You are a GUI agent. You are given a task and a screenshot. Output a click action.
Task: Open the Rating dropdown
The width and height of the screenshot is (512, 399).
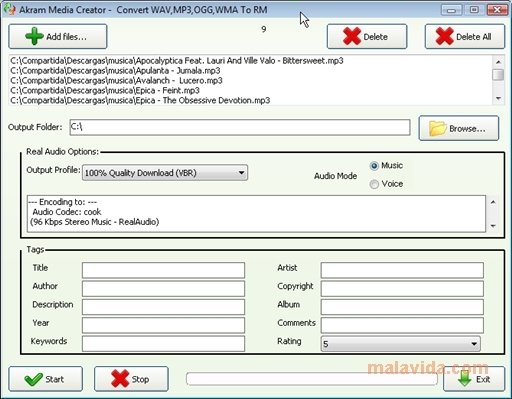tap(400, 344)
